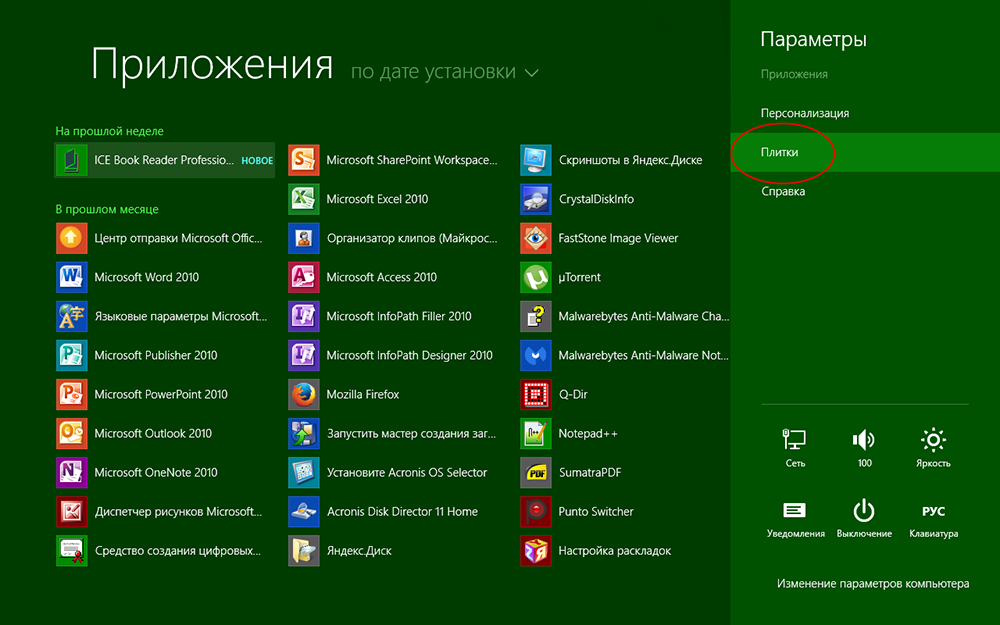Click the Microsoft PowerPoint 2010 label
The height and width of the screenshot is (625, 1000).
161,394
